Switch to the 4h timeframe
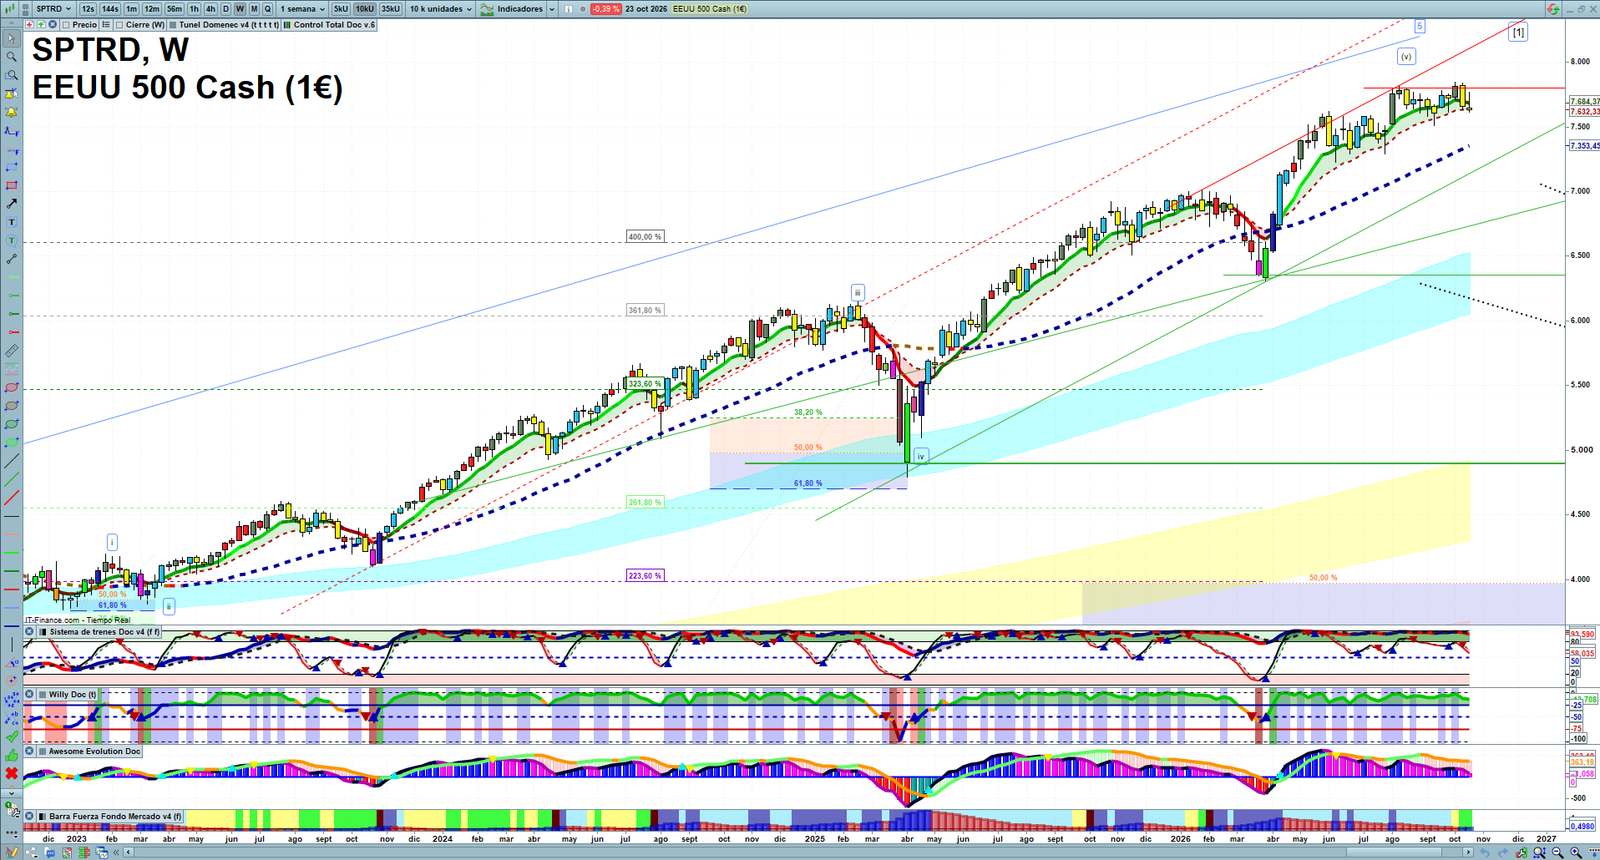1600x860 pixels. pyautogui.click(x=210, y=9)
